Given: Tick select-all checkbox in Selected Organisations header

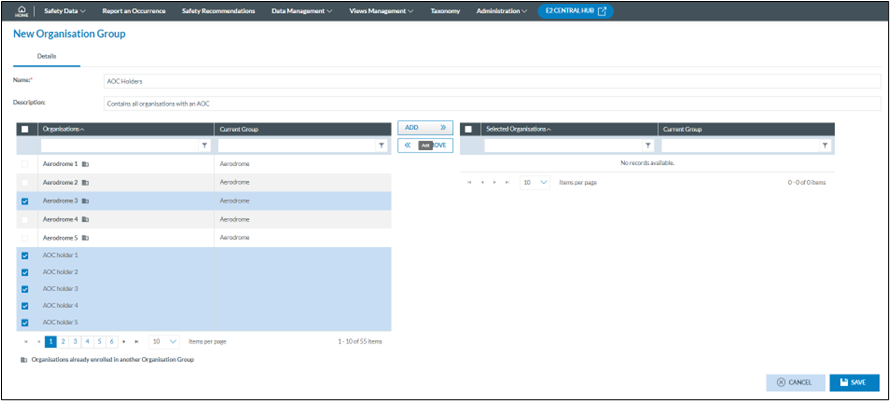Looking at the screenshot, I should (x=468, y=129).
